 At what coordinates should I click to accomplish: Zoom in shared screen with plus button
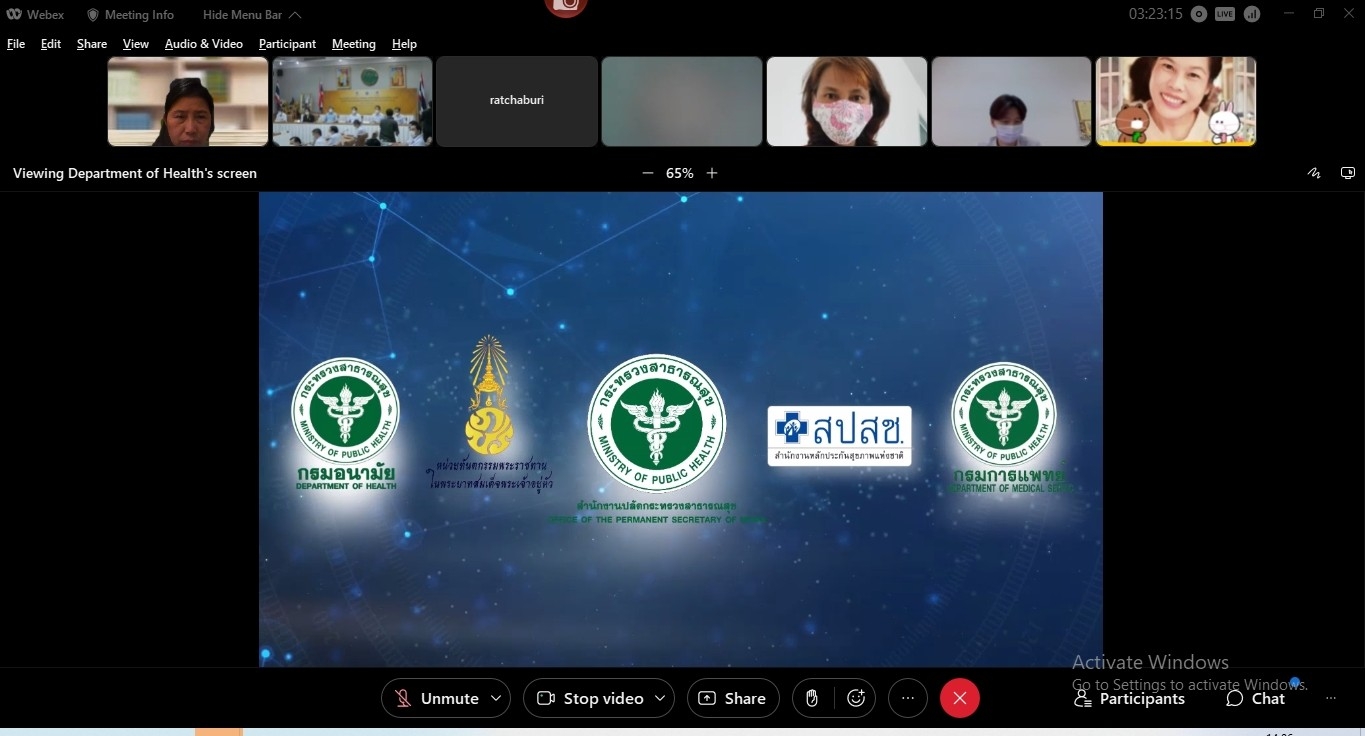coord(712,173)
